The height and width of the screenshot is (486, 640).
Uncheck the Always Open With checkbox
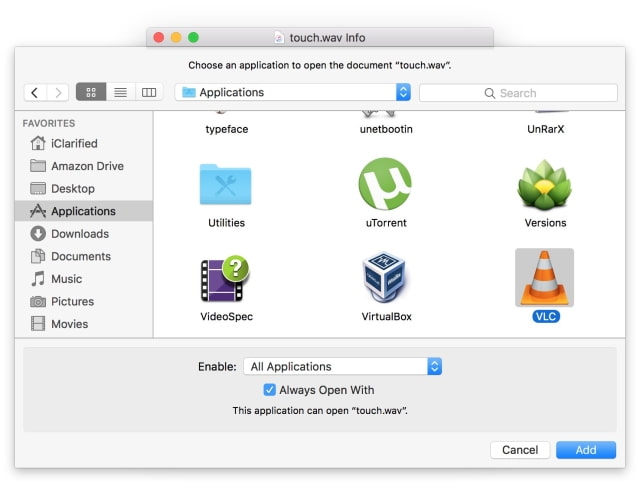click(269, 390)
